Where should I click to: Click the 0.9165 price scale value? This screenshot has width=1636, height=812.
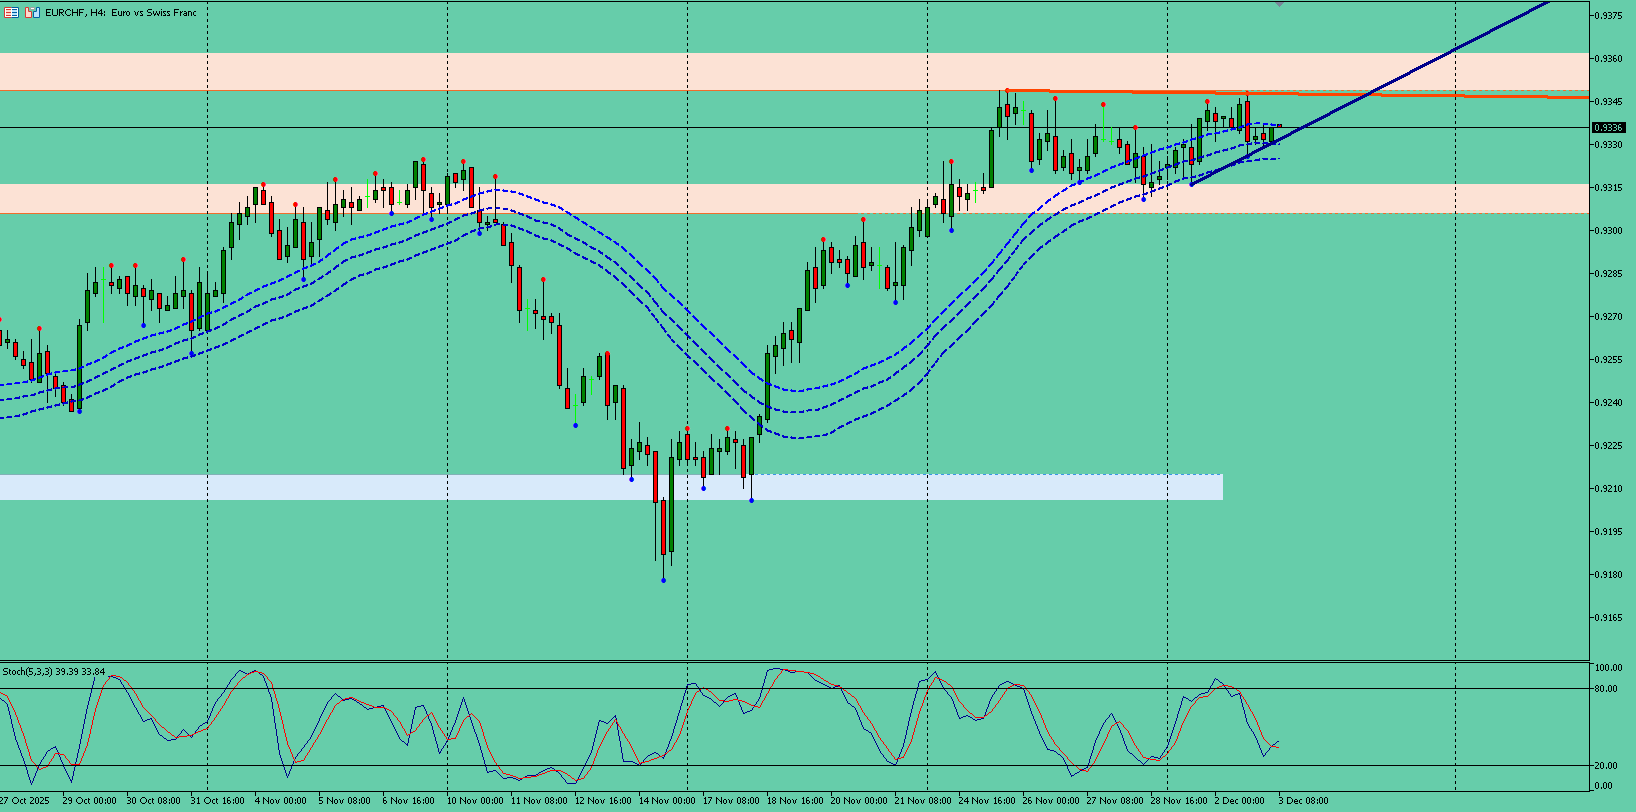click(x=1608, y=618)
